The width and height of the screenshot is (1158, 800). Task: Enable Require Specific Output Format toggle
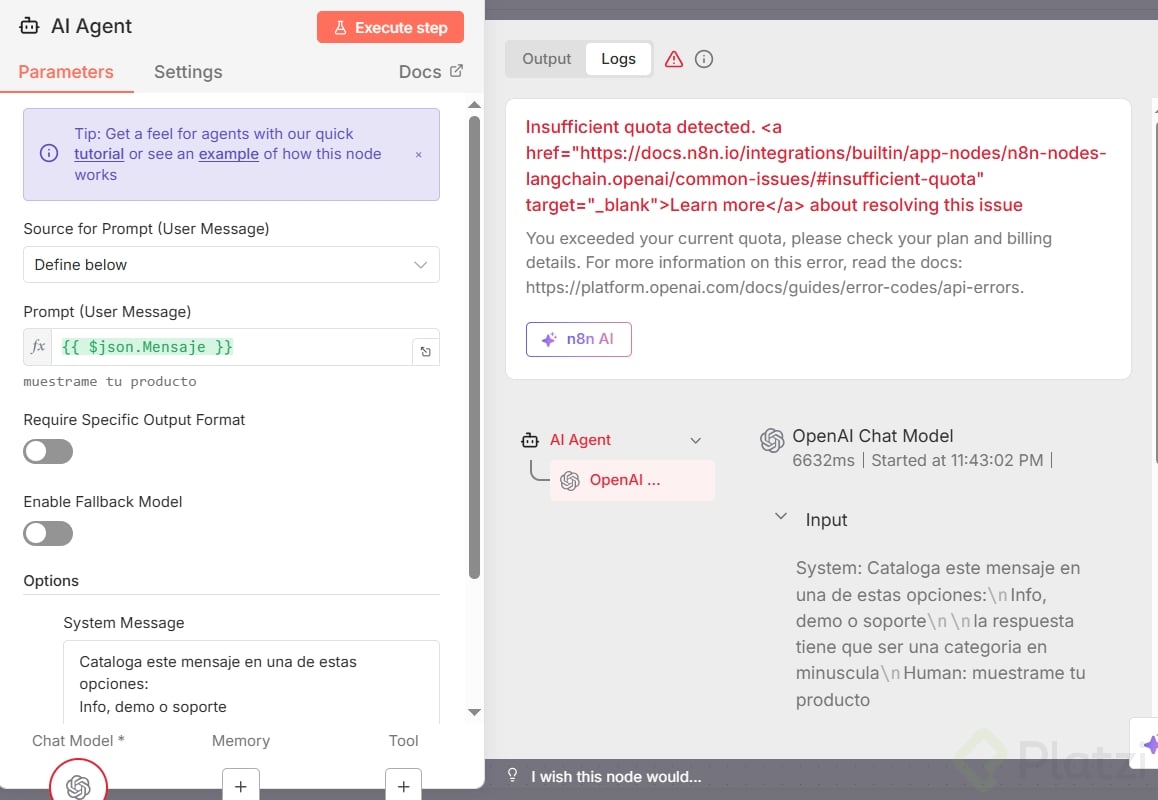coord(48,452)
